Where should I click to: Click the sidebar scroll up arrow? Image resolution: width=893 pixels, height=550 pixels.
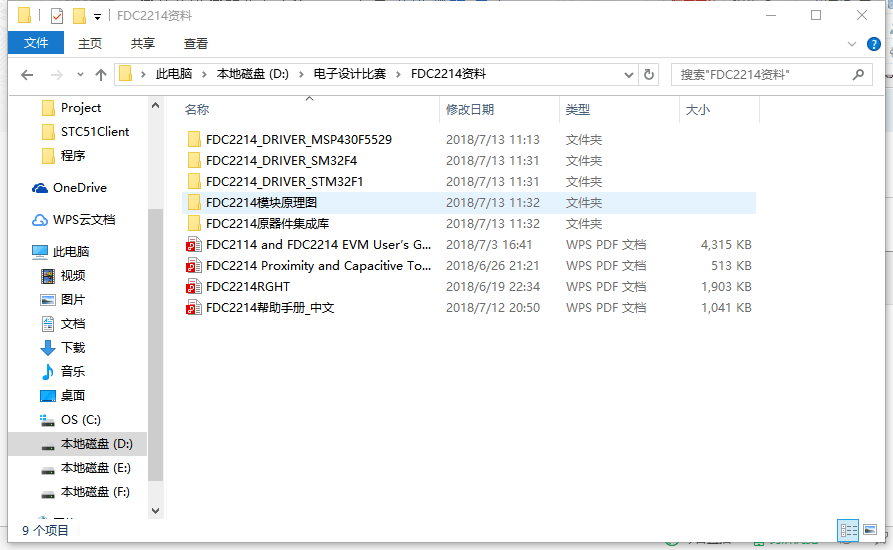coord(155,106)
